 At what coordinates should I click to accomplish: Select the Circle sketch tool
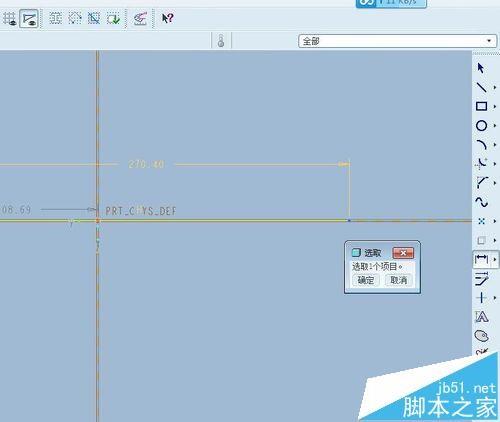(x=481, y=126)
